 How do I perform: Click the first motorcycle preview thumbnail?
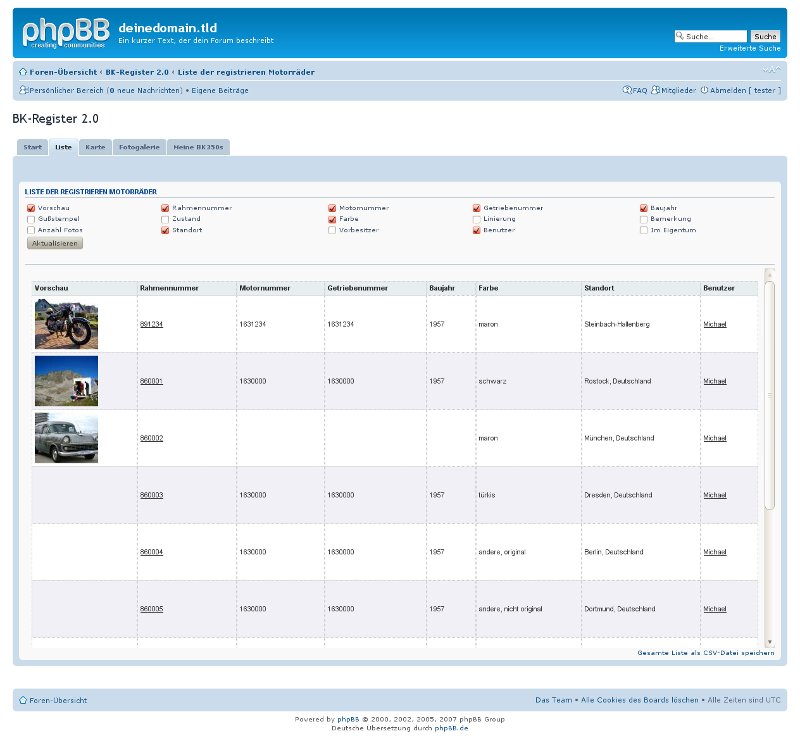pyautogui.click(x=66, y=324)
